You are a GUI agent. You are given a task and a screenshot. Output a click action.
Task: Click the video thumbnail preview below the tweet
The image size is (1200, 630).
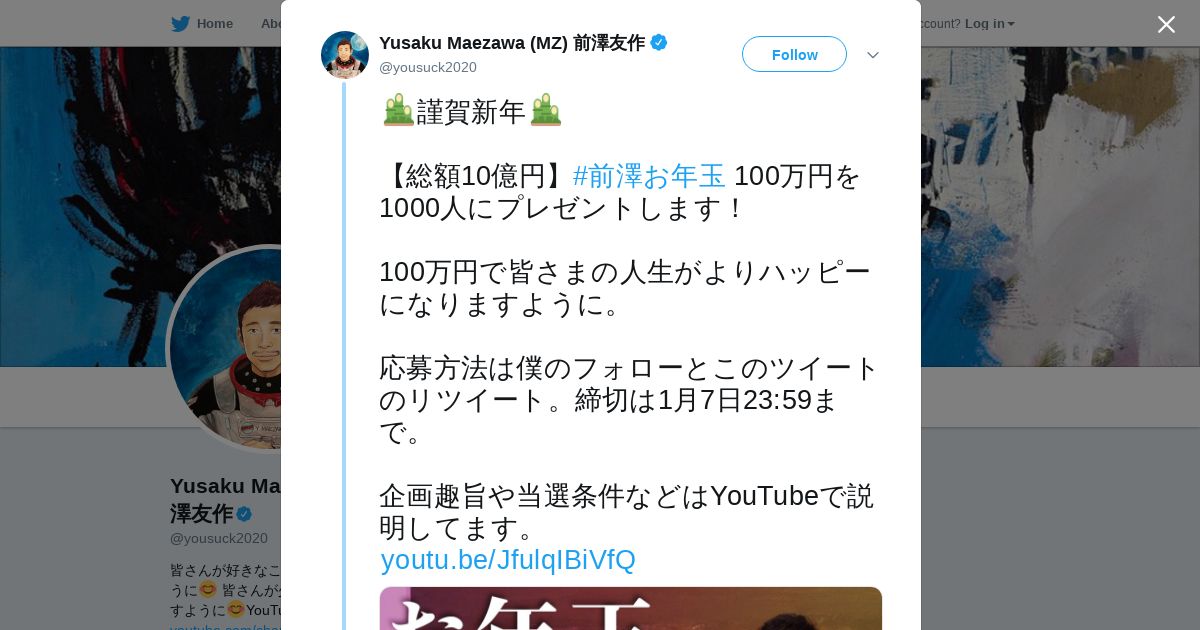[x=631, y=608]
